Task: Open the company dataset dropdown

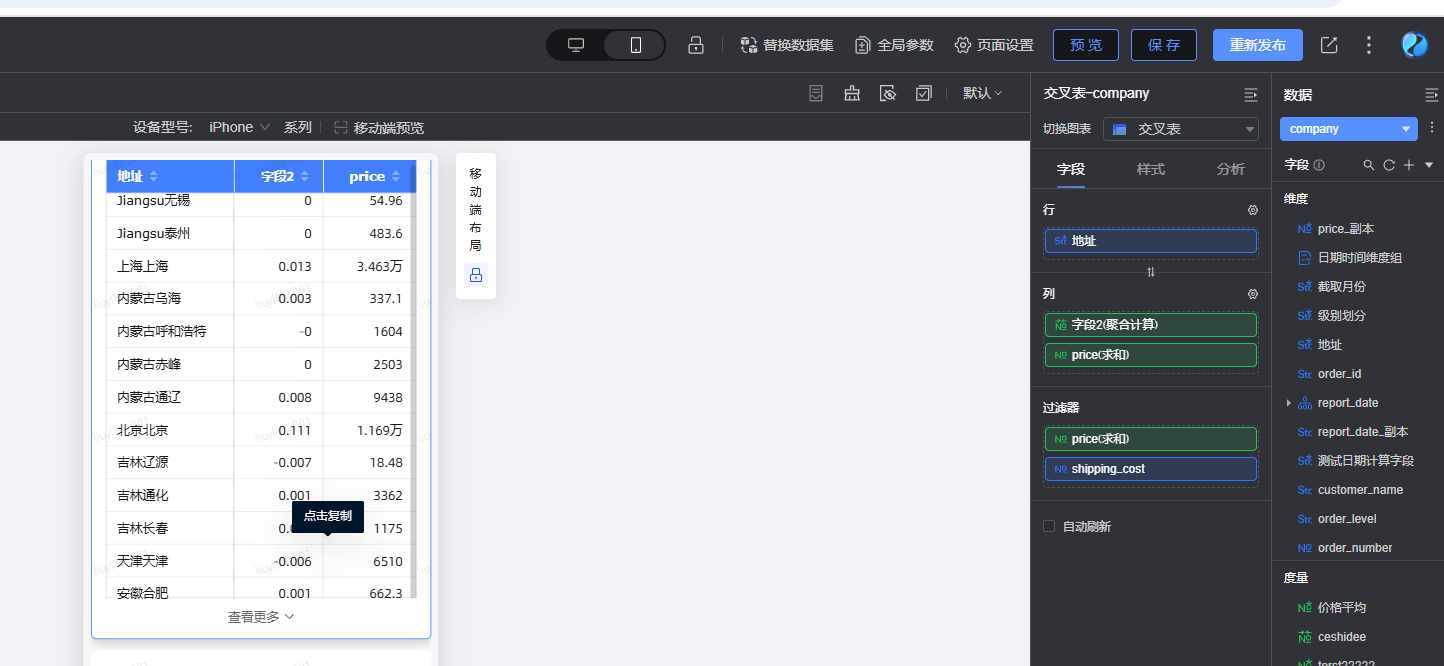Action: click(x=1349, y=129)
